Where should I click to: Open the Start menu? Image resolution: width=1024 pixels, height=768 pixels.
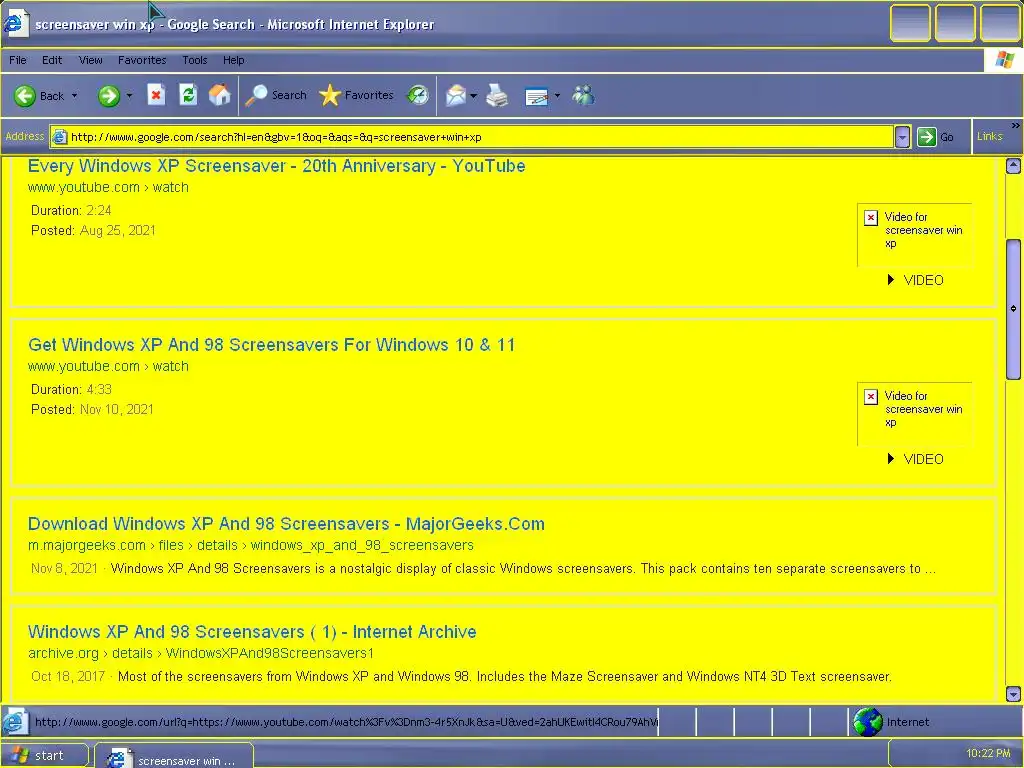coord(44,756)
